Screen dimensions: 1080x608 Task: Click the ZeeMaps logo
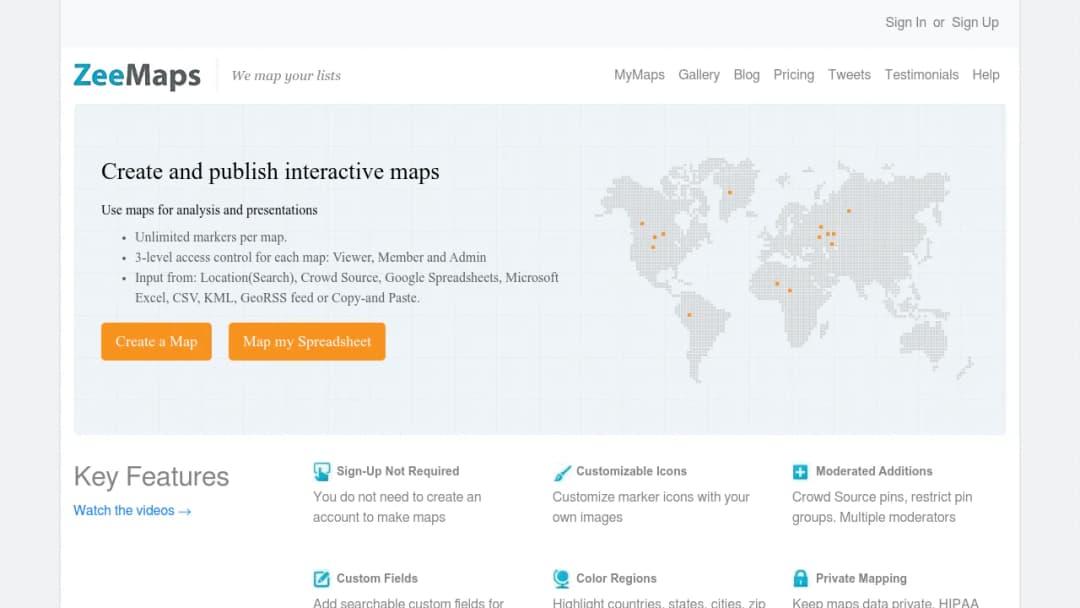tap(137, 75)
